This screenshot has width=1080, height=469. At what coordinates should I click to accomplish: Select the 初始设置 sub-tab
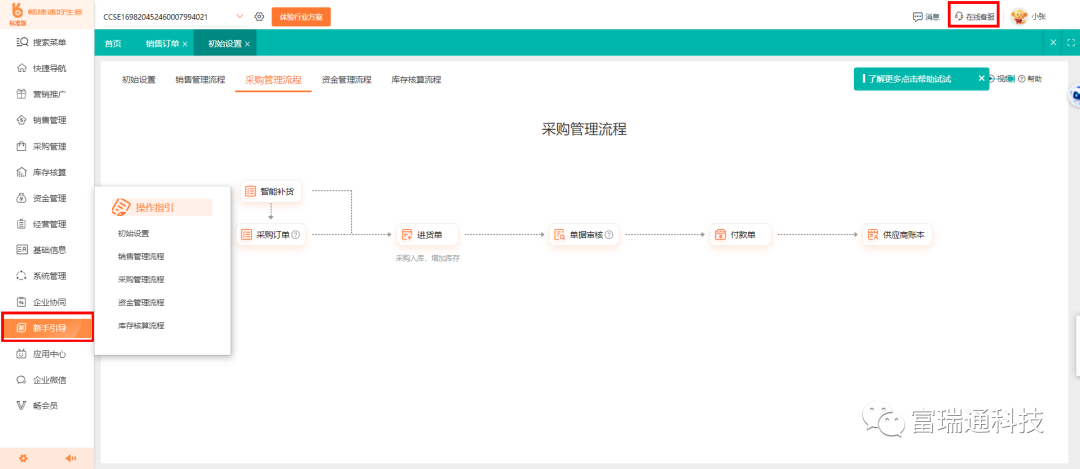coord(138,80)
